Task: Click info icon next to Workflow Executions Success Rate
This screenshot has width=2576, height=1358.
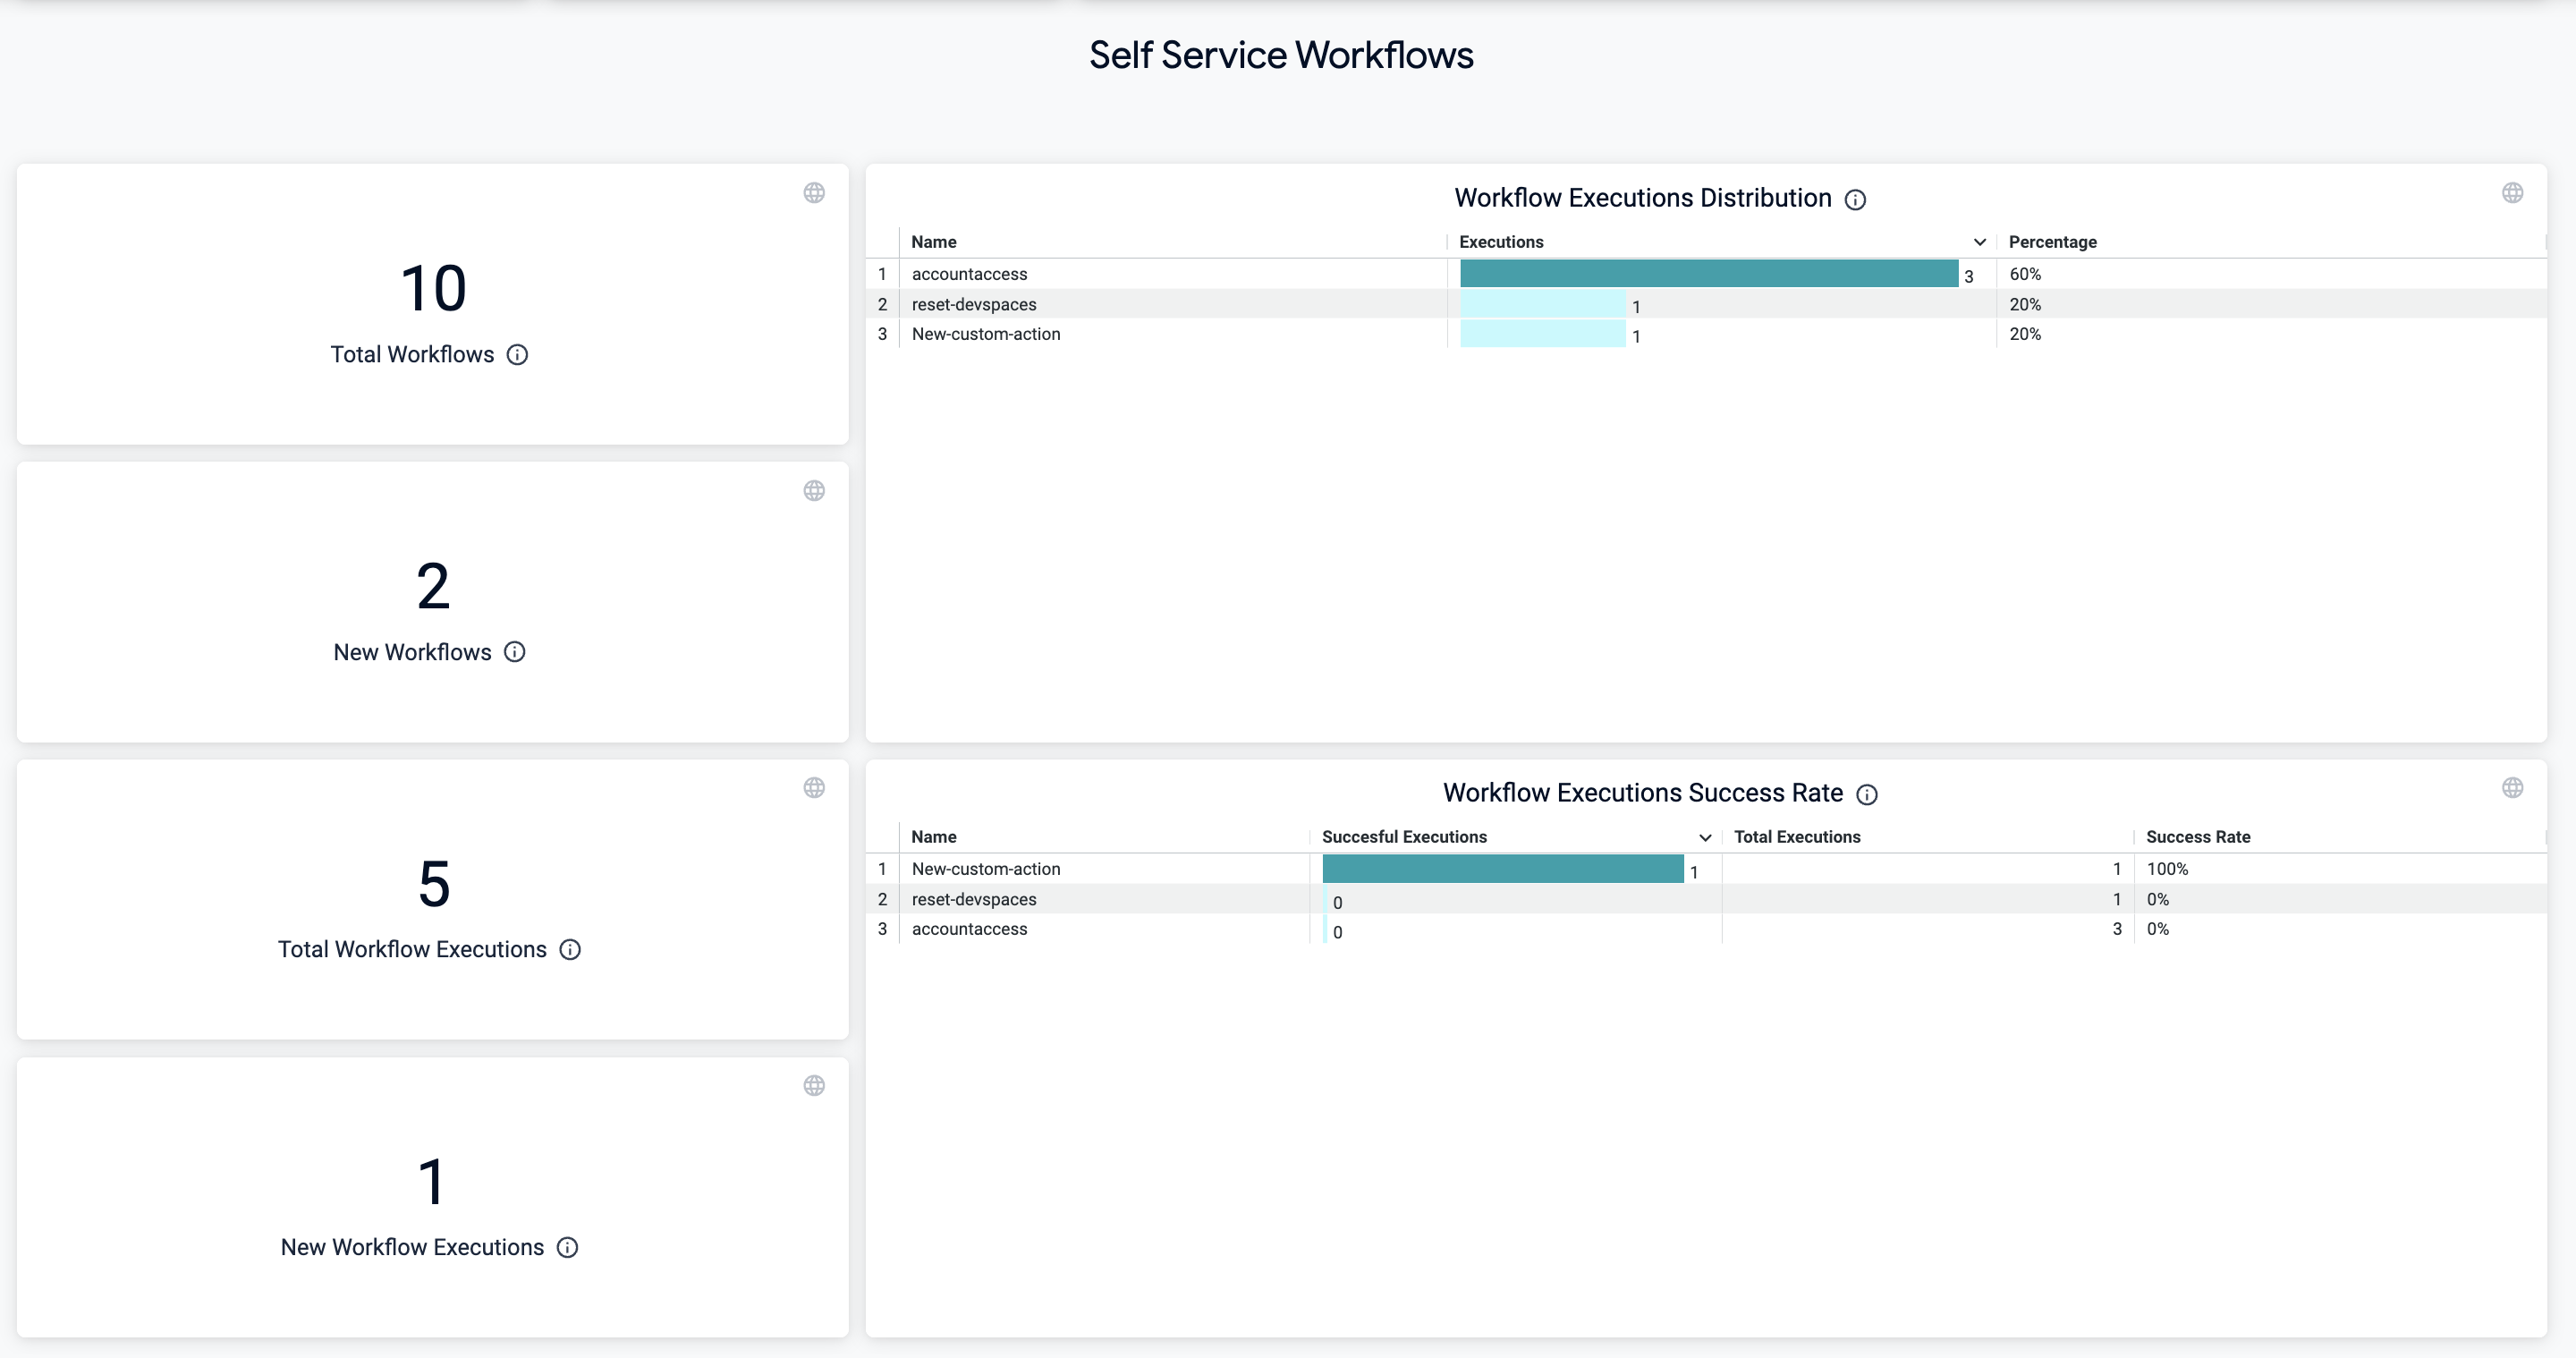Action: (1867, 795)
